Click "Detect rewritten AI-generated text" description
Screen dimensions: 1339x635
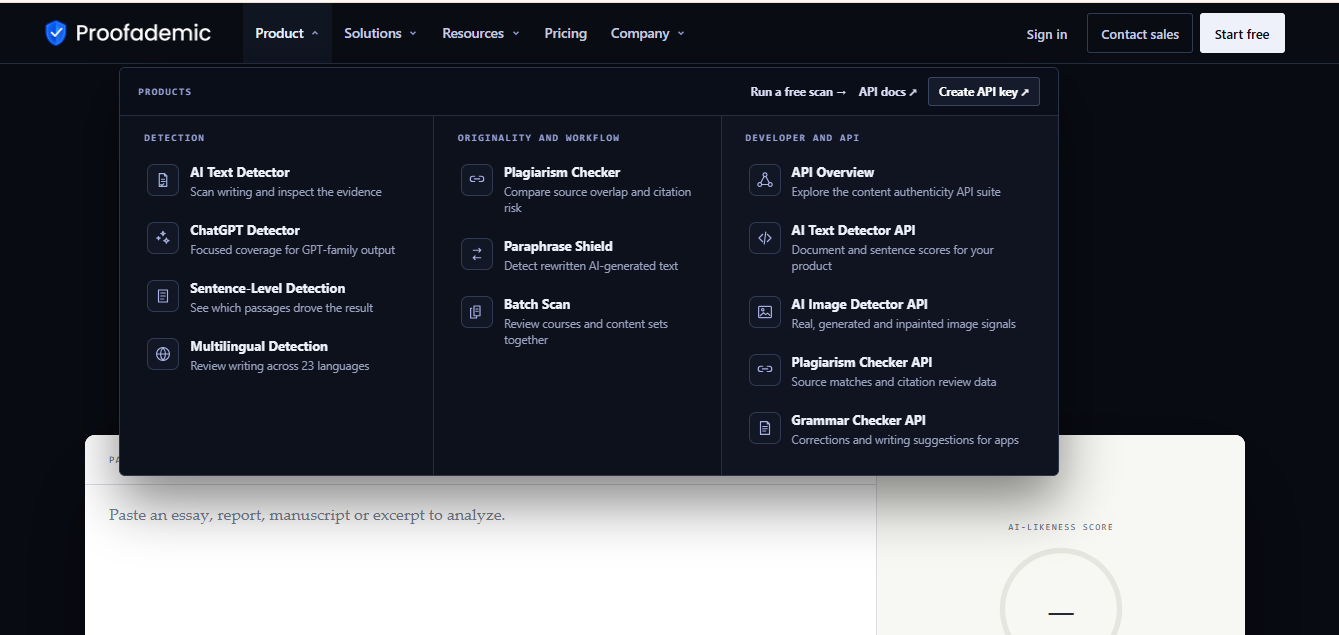pyautogui.click(x=591, y=266)
